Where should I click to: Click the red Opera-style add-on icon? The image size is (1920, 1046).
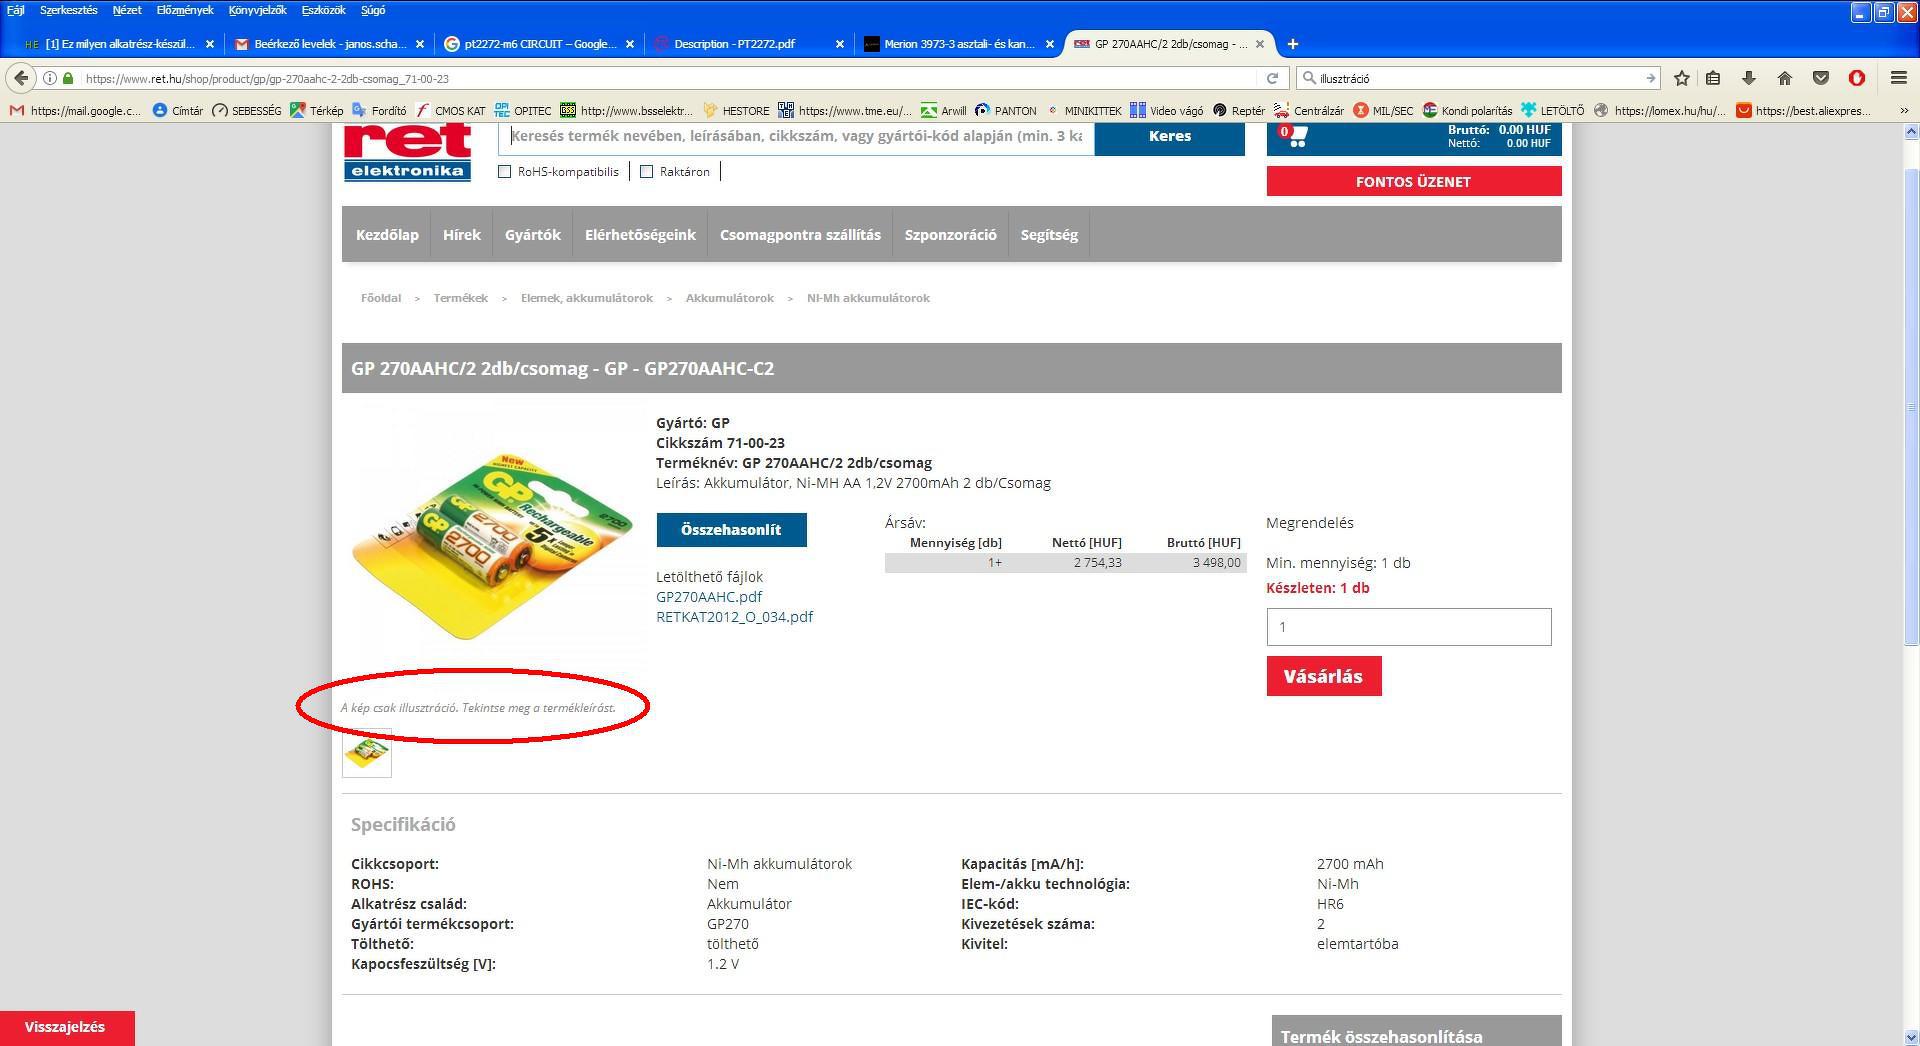coord(1857,78)
